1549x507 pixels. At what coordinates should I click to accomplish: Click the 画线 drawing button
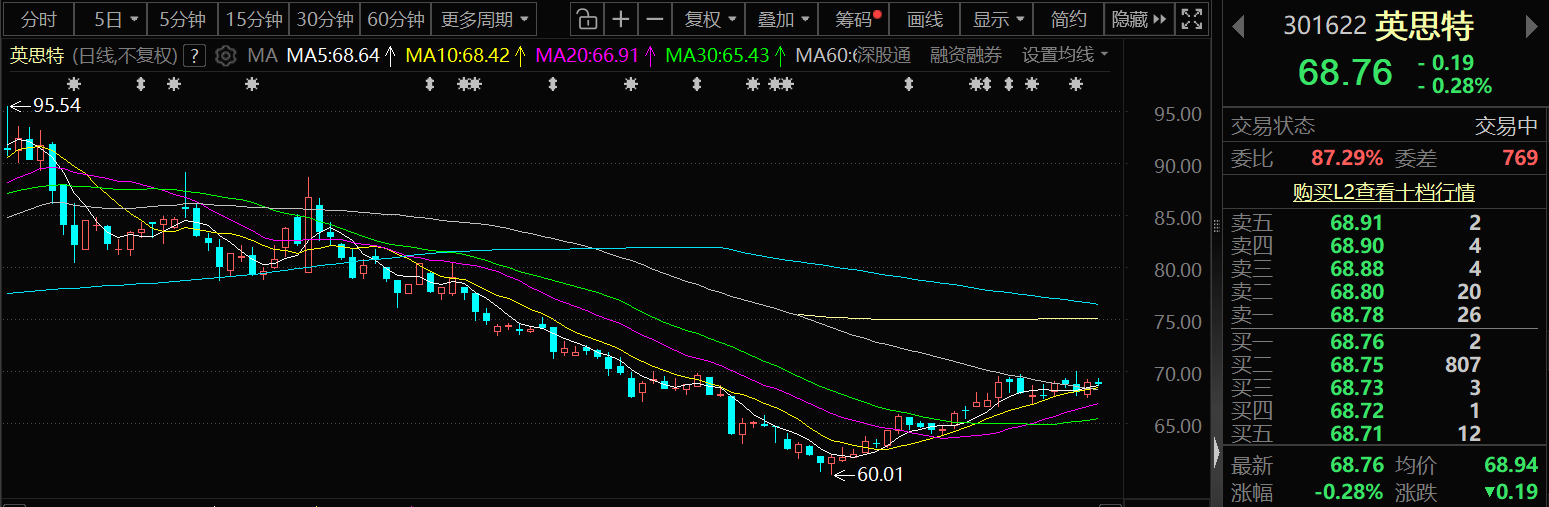tap(925, 19)
